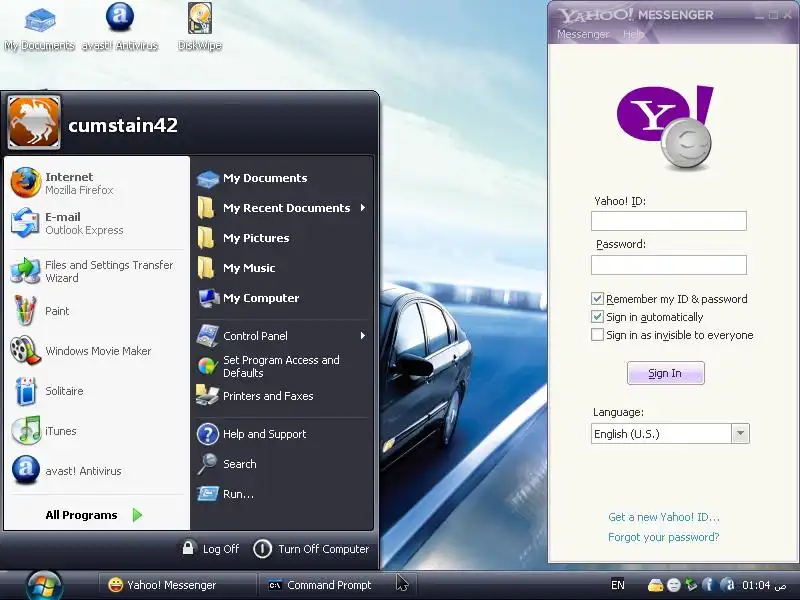This screenshot has width=800, height=600.
Task: Open Windows Movie Maker
Action: pyautogui.click(x=97, y=351)
